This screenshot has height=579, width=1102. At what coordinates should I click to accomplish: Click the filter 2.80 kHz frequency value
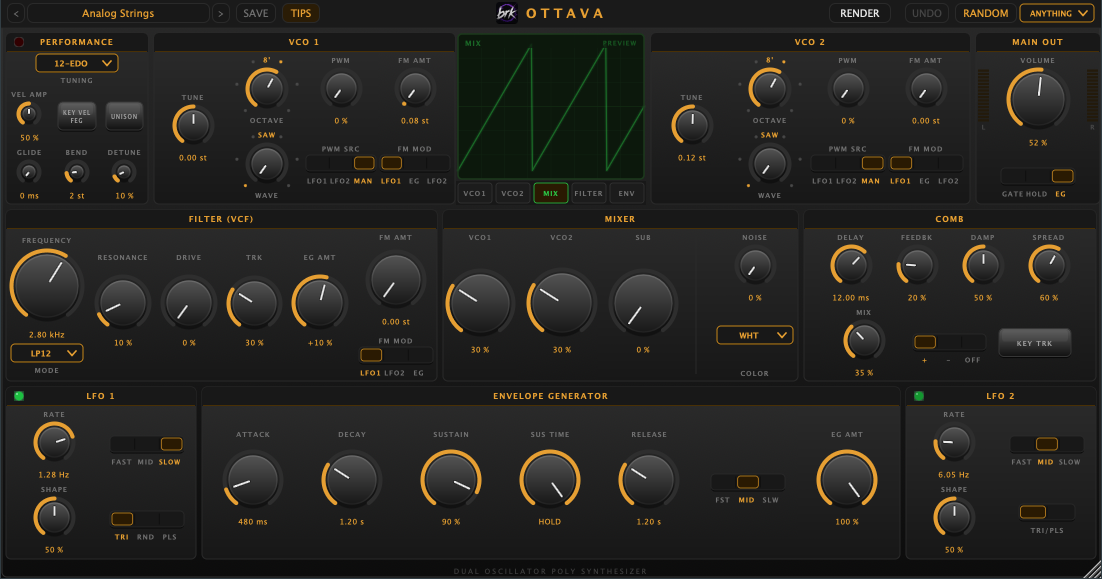46,334
